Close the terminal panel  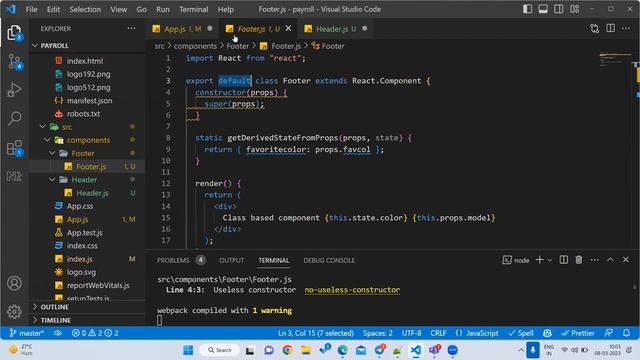pyautogui.click(x=626, y=260)
